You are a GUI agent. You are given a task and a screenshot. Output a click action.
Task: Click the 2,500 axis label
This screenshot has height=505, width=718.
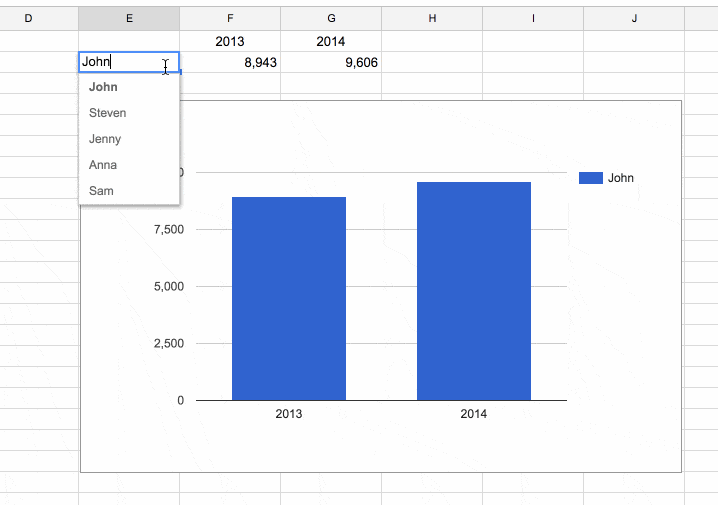coord(169,343)
